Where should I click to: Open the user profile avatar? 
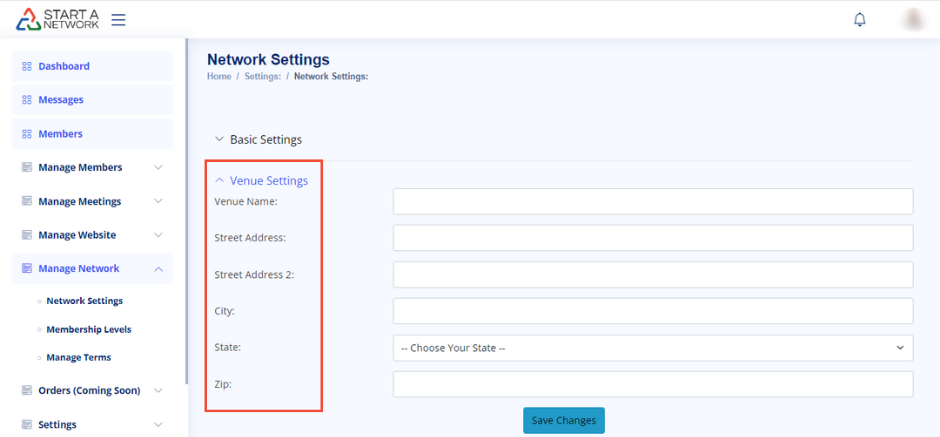[912, 19]
